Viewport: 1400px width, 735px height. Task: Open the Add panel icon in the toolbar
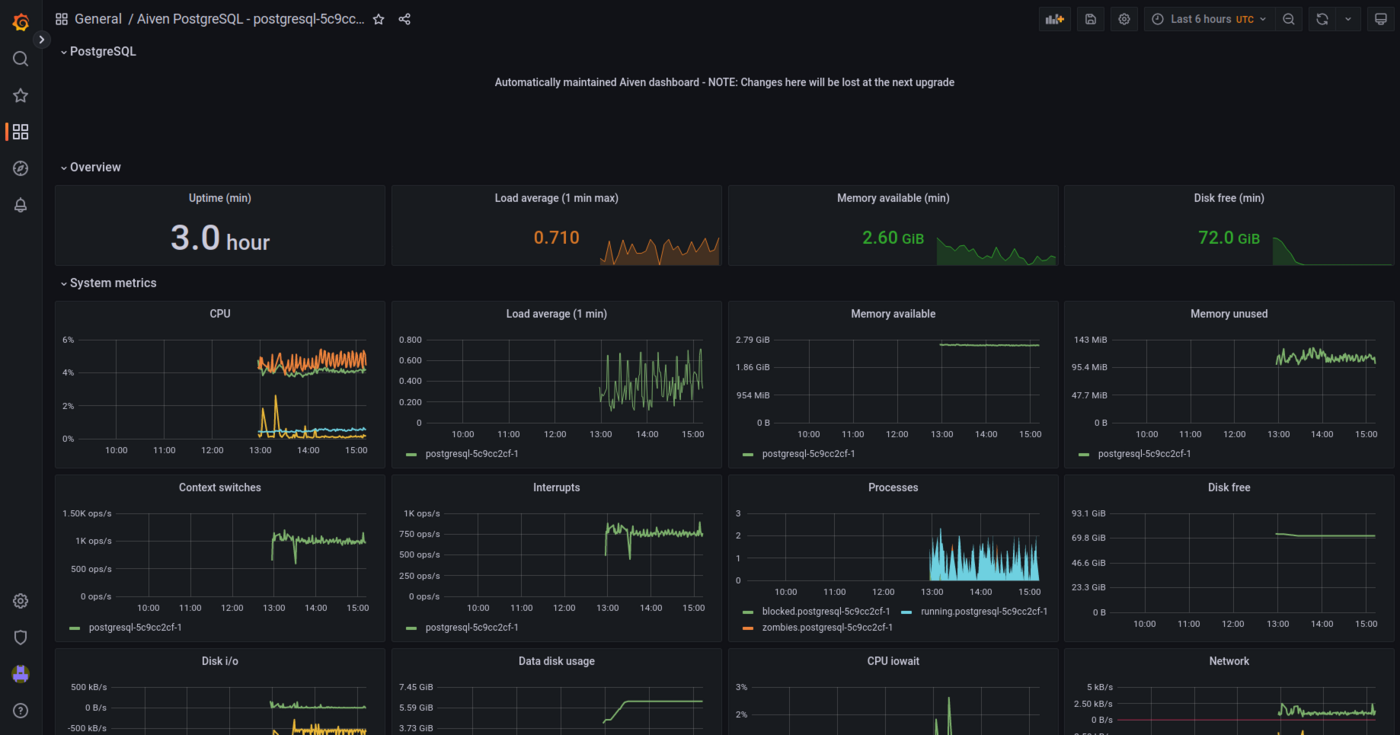pyautogui.click(x=1054, y=18)
